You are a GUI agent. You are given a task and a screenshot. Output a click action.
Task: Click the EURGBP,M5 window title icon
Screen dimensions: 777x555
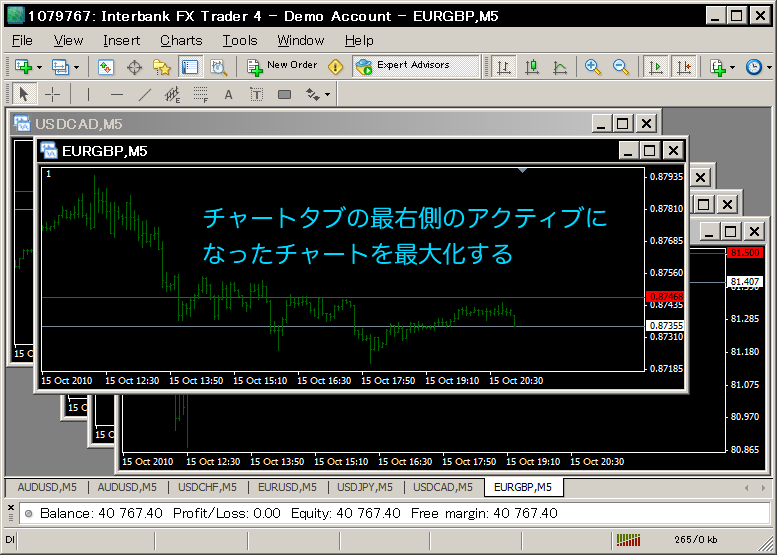coord(49,150)
